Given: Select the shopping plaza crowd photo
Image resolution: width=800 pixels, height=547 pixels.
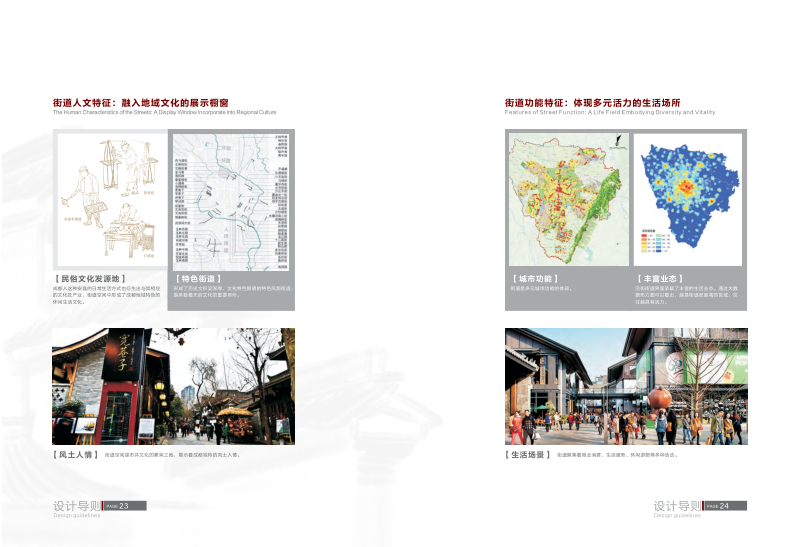Looking at the screenshot, I should tap(625, 386).
